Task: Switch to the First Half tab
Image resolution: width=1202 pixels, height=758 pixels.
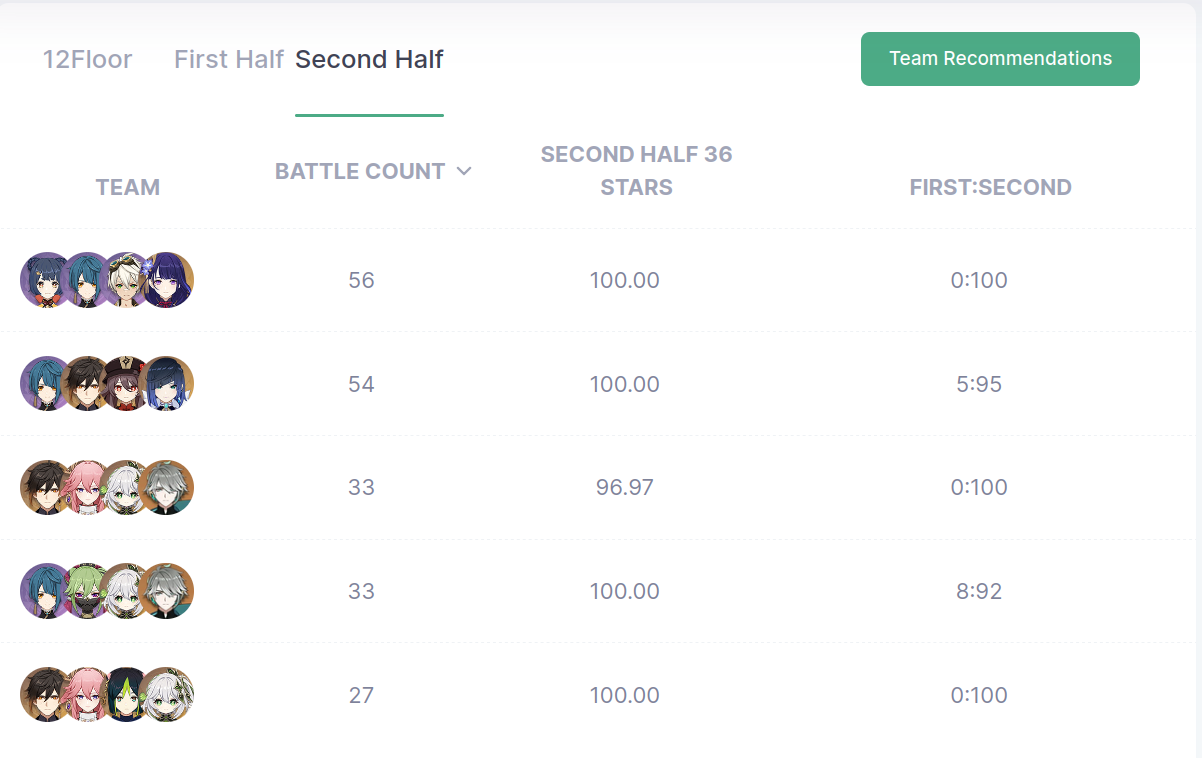Action: pyautogui.click(x=229, y=59)
